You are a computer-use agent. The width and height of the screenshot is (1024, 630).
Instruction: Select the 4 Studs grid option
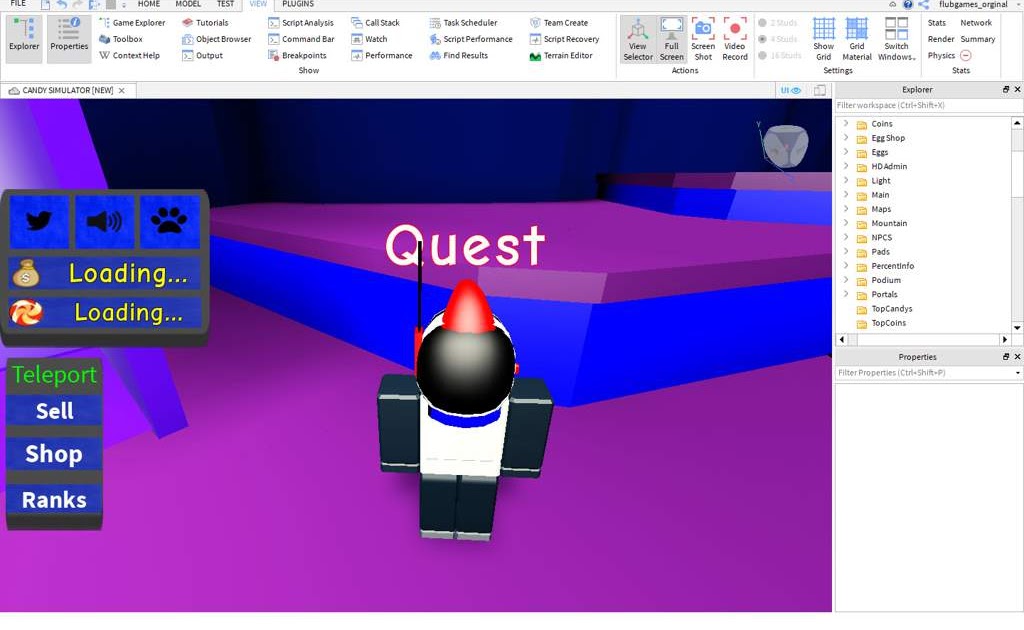(778, 39)
